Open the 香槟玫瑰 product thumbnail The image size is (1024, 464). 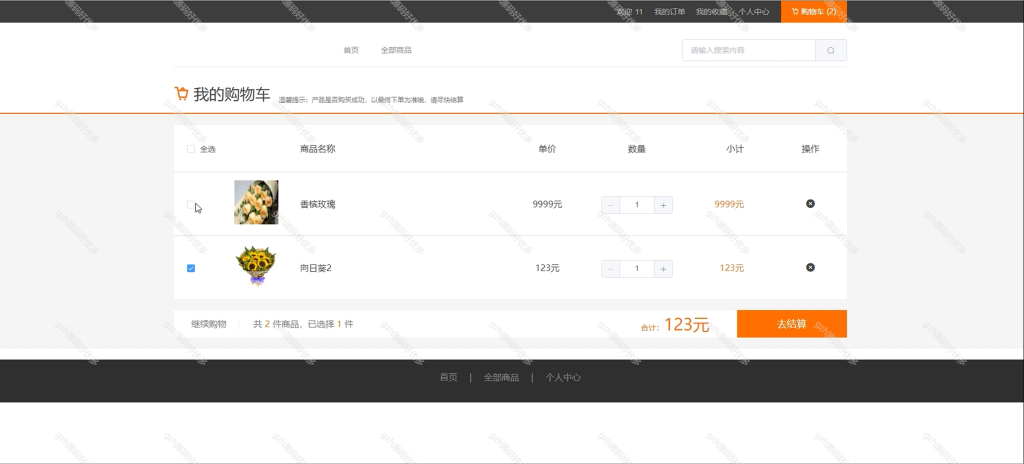click(256, 202)
